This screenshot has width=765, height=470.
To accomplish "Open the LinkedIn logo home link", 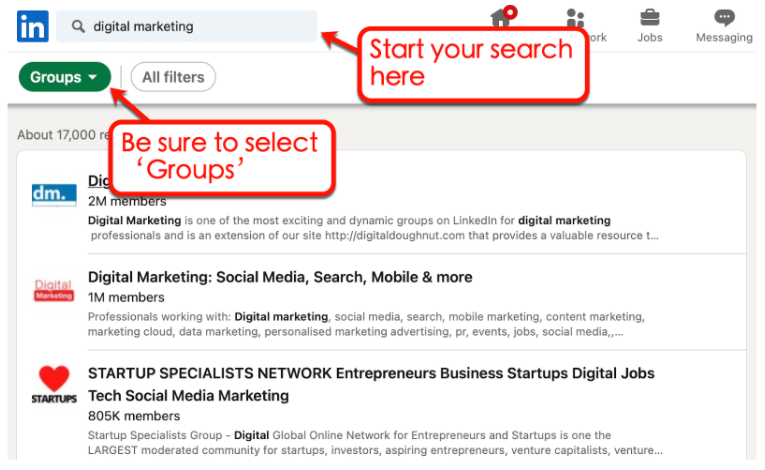I will pyautogui.click(x=32, y=26).
